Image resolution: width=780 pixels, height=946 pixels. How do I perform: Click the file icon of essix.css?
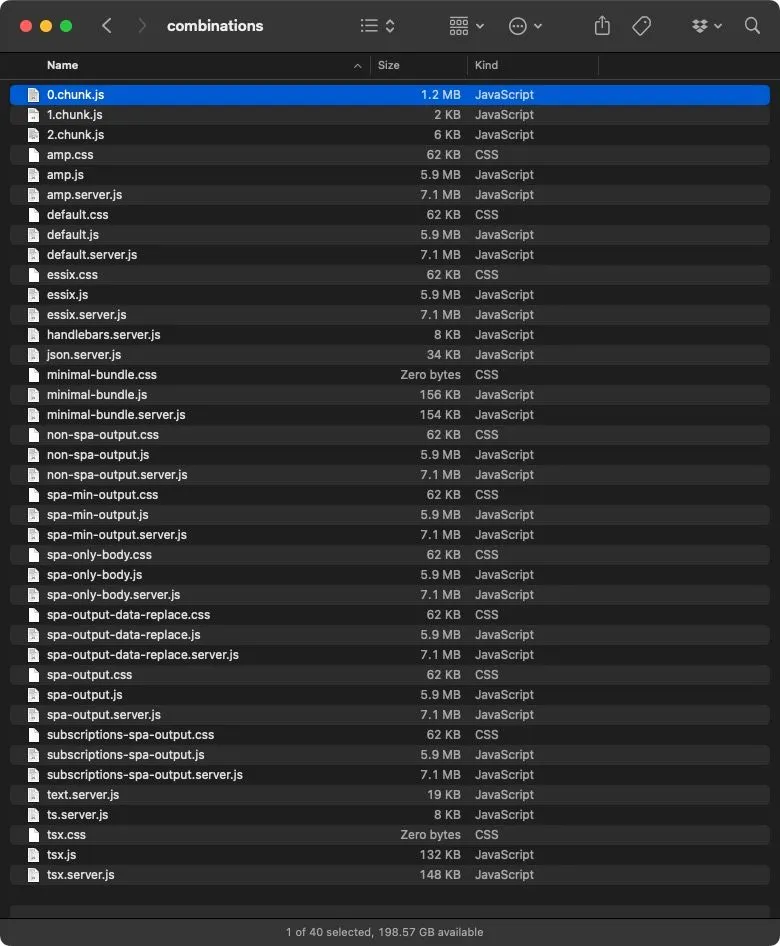tap(34, 275)
